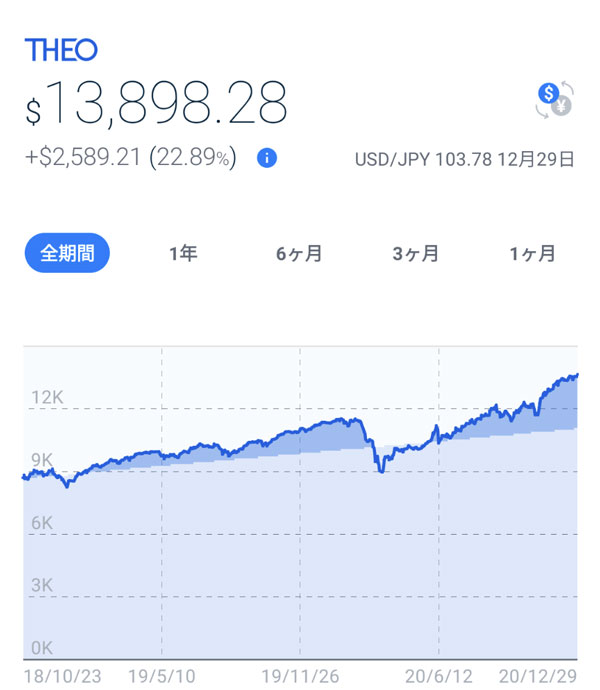Click the 9K axis label
This screenshot has height=690, width=600.
[41, 460]
